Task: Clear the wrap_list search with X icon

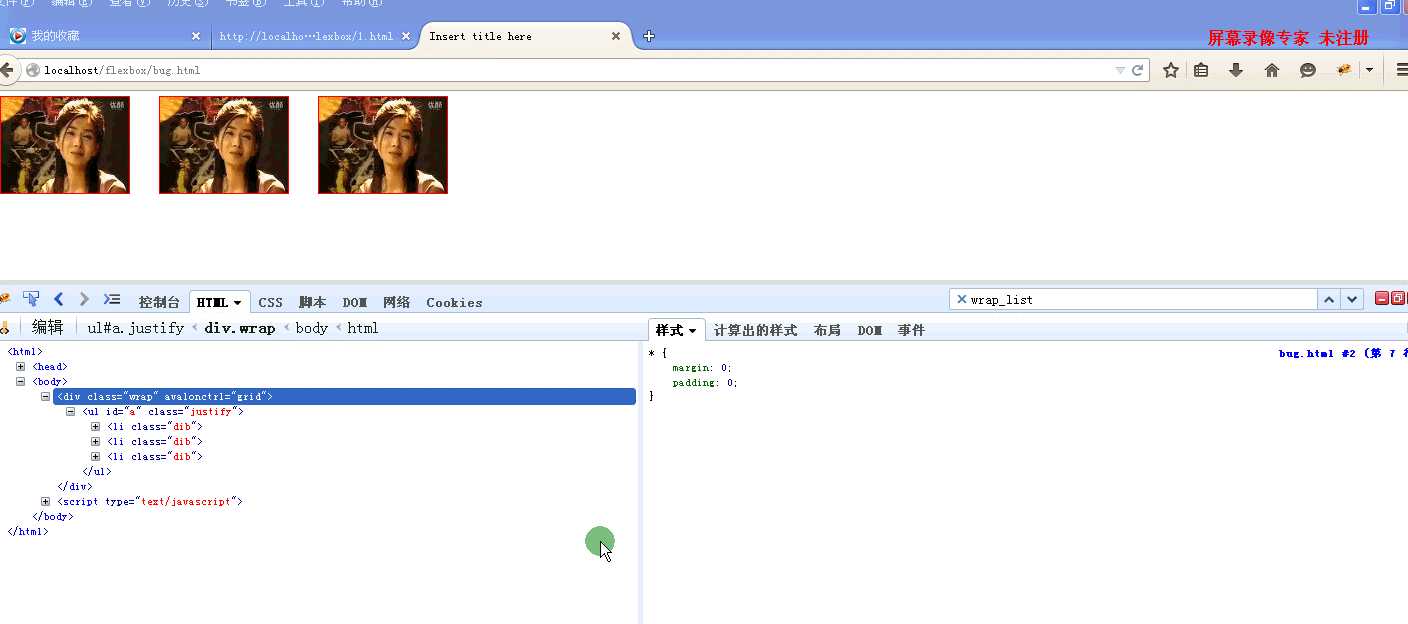Action: pos(961,299)
